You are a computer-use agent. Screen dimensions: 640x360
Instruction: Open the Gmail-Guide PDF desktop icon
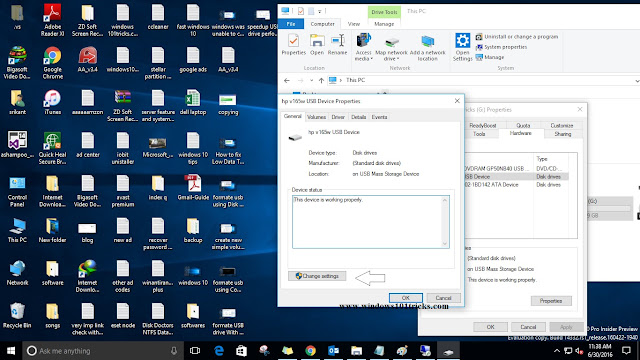click(193, 187)
